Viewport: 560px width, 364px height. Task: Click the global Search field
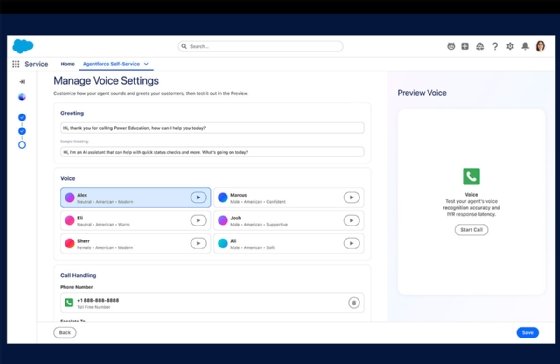click(260, 46)
